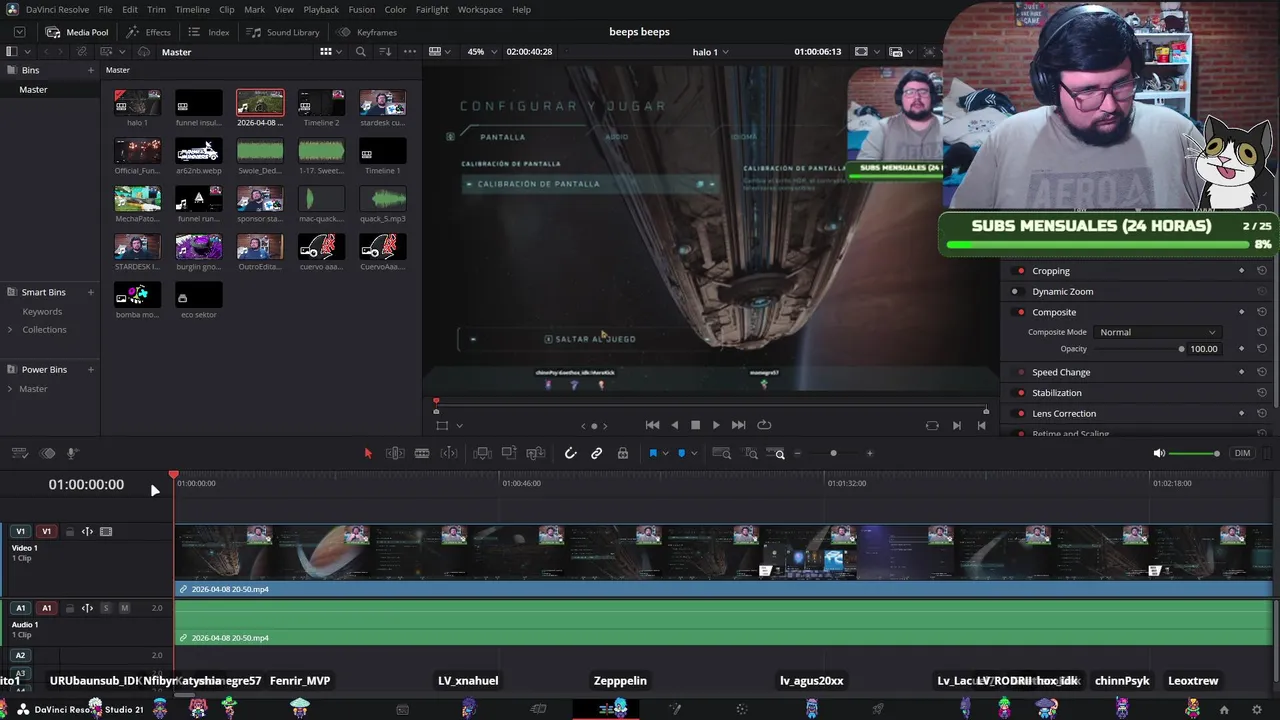This screenshot has width=1280, height=720.
Task: Reset the Cropping settings in the inspector
Action: (1262, 271)
